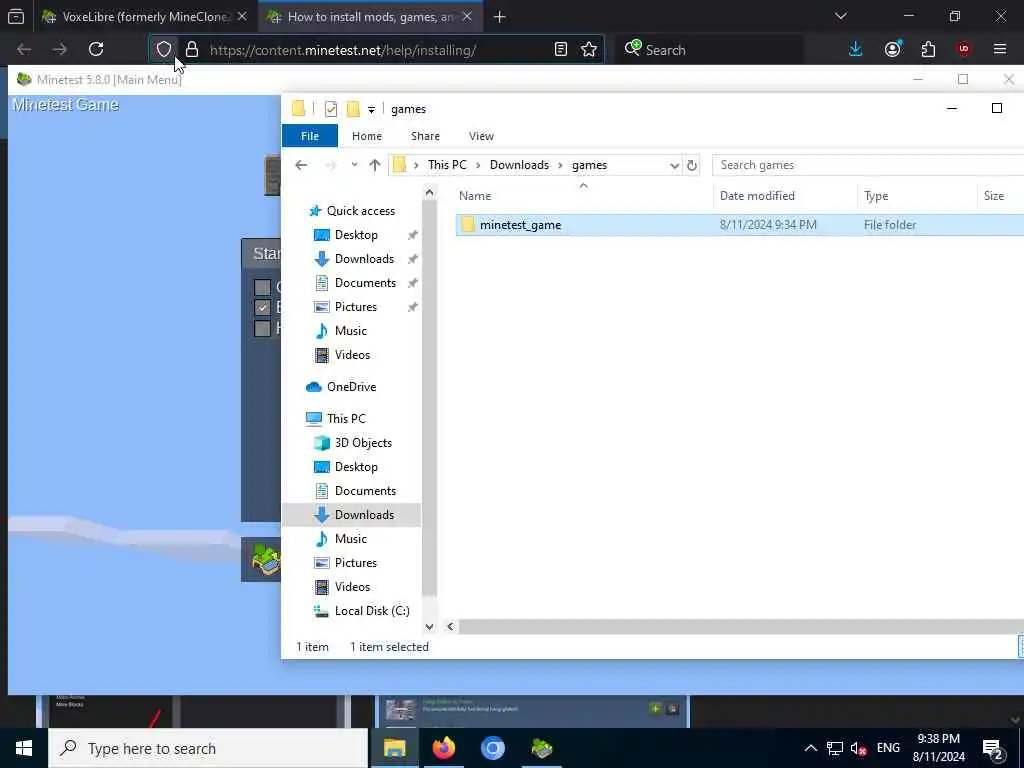Click the Properties checkmark quick access icon
This screenshot has width=1024, height=768.
point(330,109)
